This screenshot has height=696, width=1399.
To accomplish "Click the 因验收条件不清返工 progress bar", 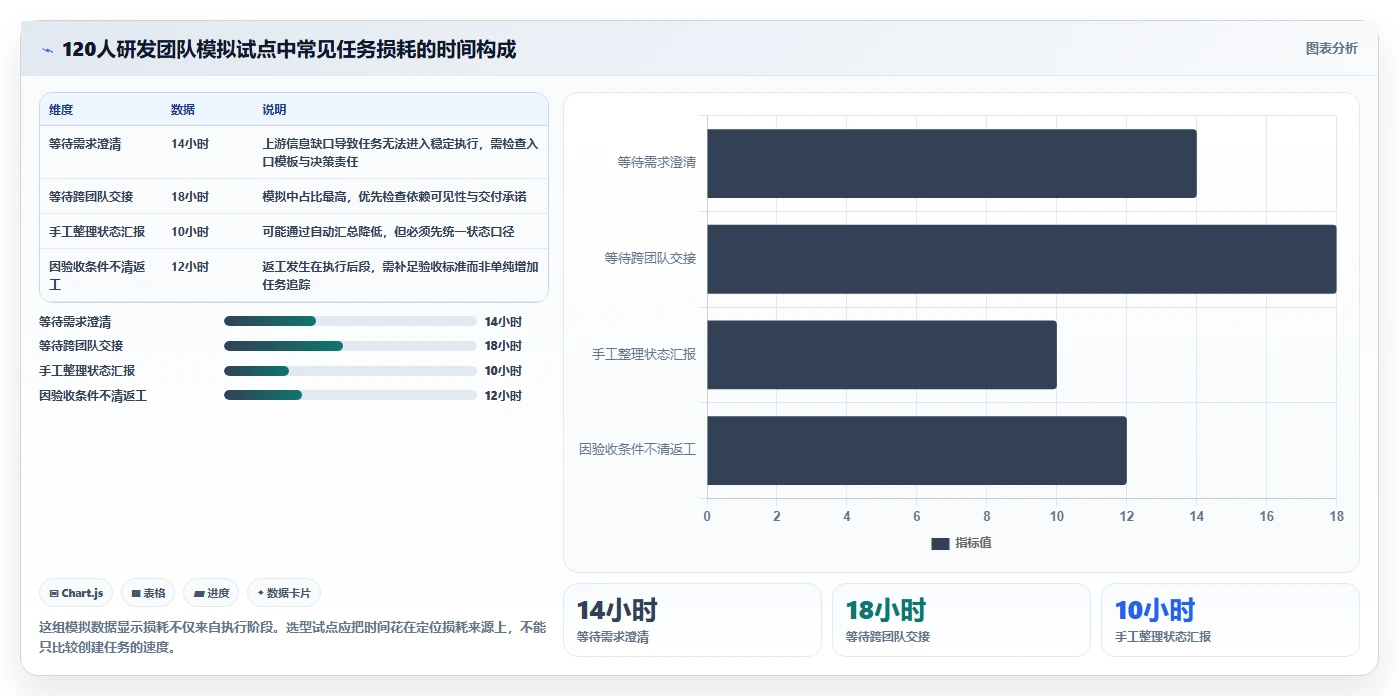I will click(x=350, y=395).
